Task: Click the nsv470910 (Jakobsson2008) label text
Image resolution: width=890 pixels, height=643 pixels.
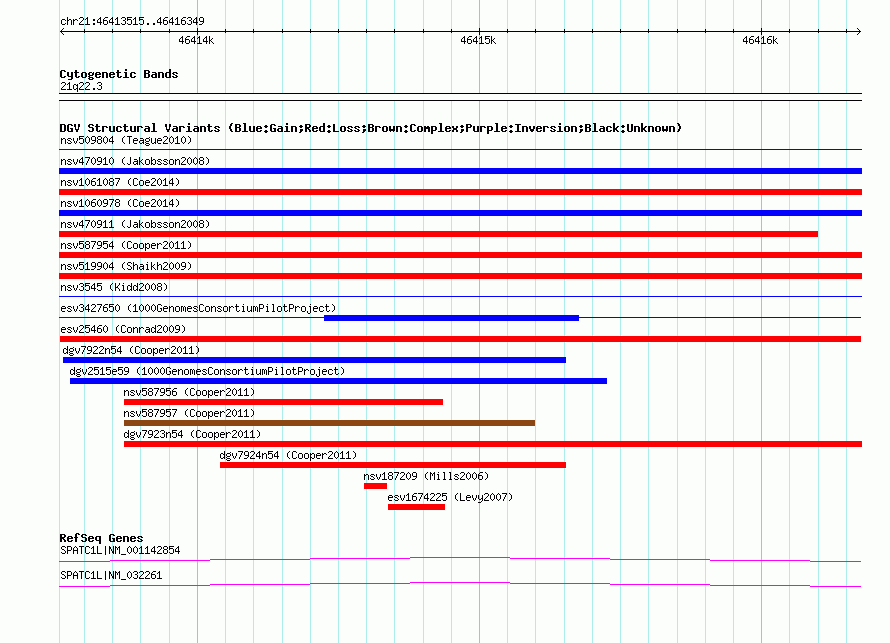Action: 135,161
